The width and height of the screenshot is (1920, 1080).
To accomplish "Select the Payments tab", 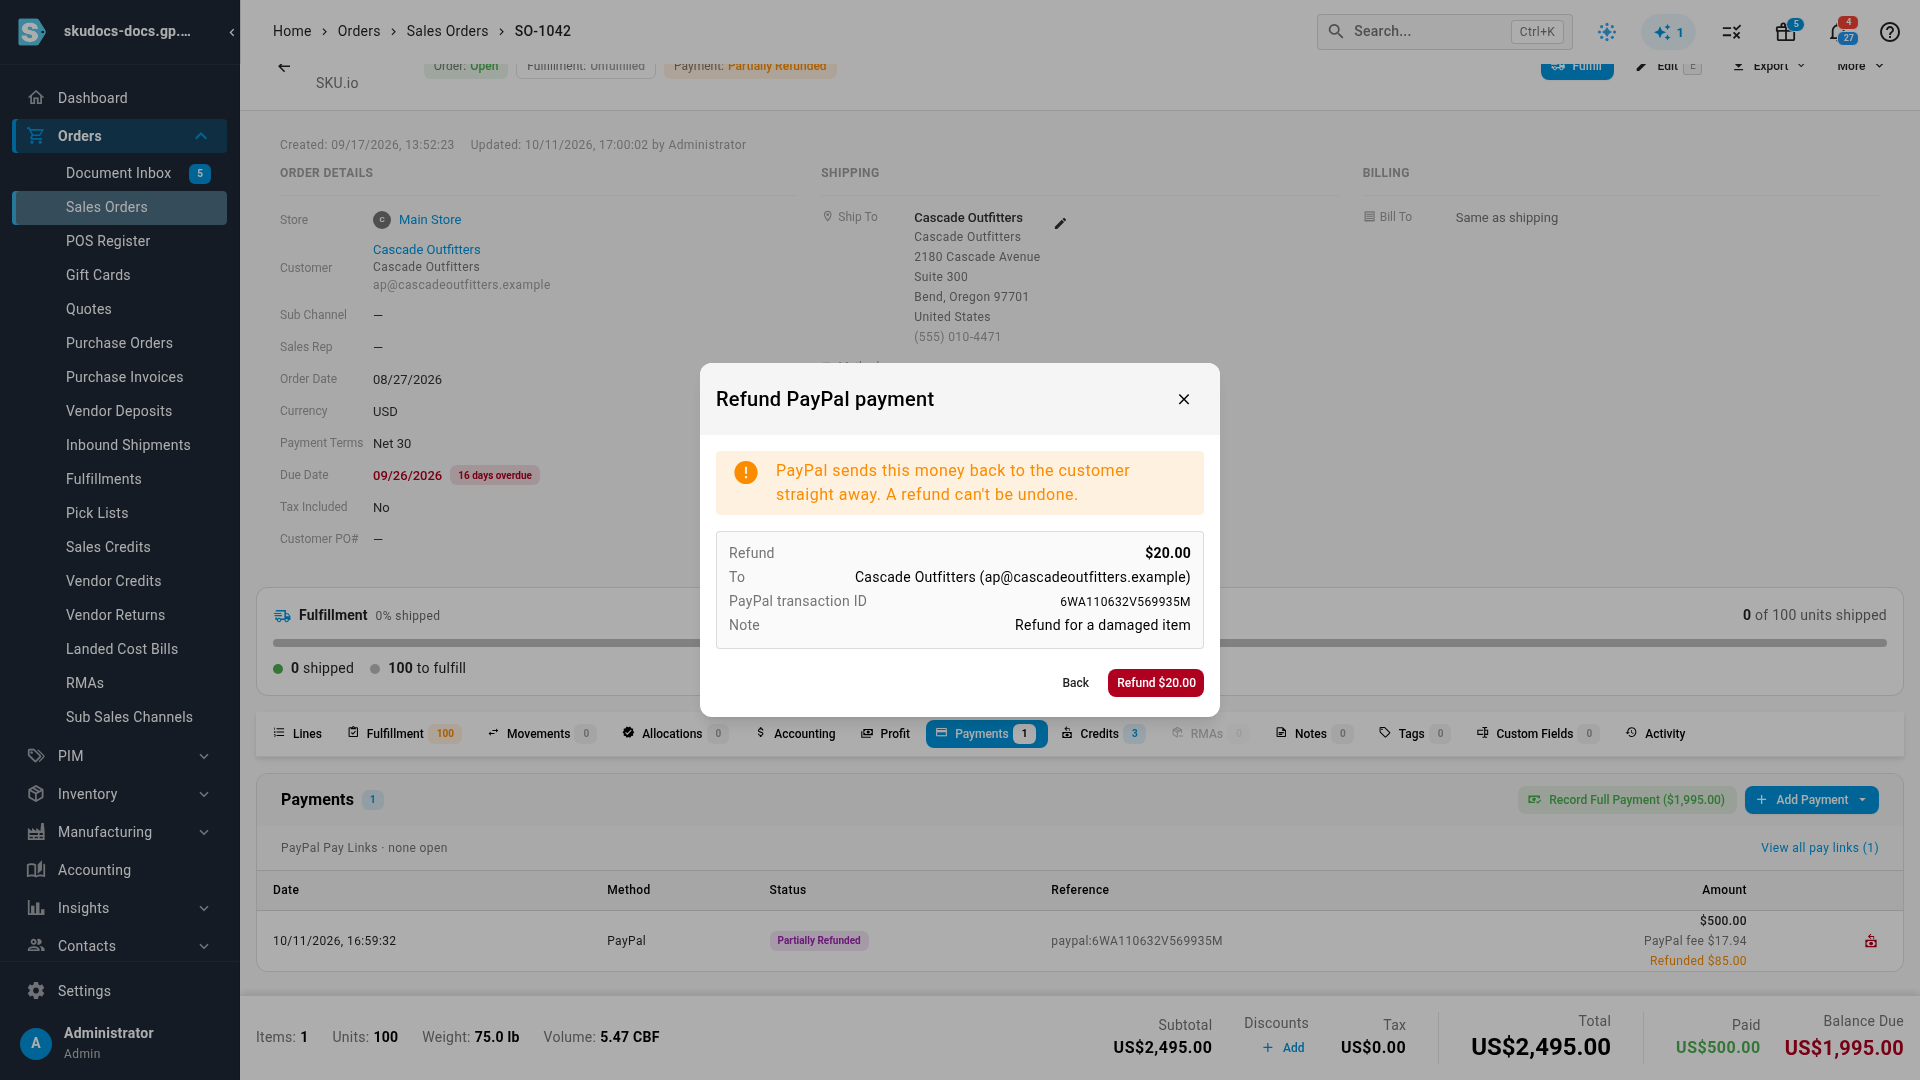I will [986, 734].
